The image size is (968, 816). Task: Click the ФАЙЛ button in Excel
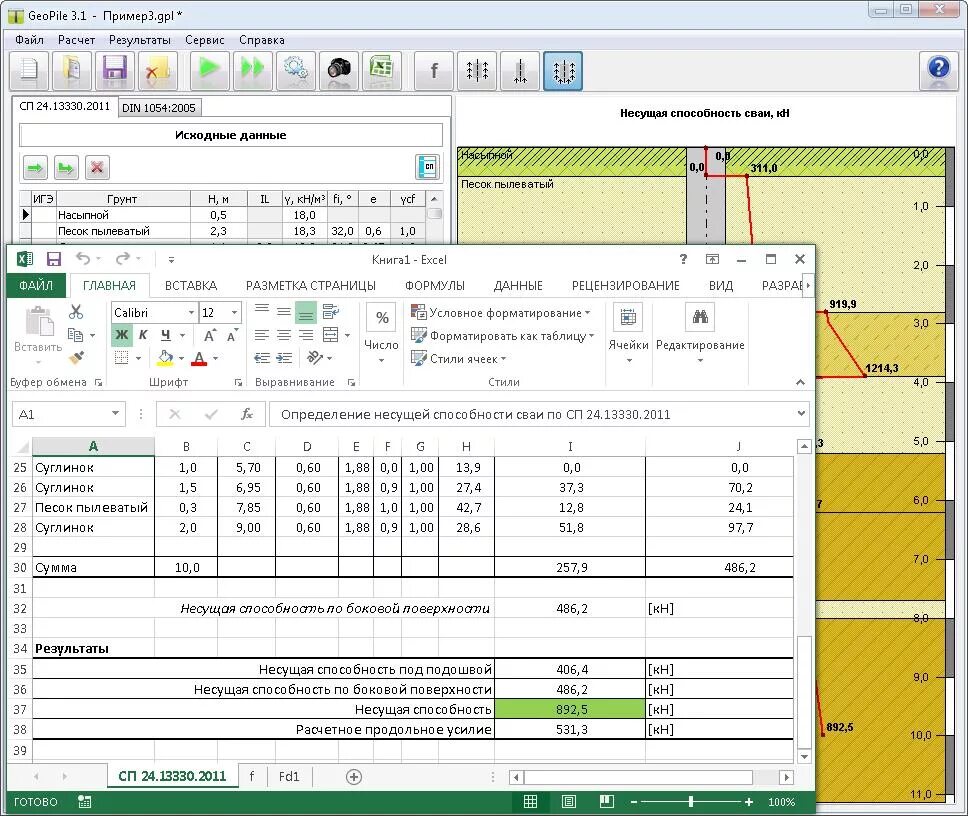[x=36, y=286]
